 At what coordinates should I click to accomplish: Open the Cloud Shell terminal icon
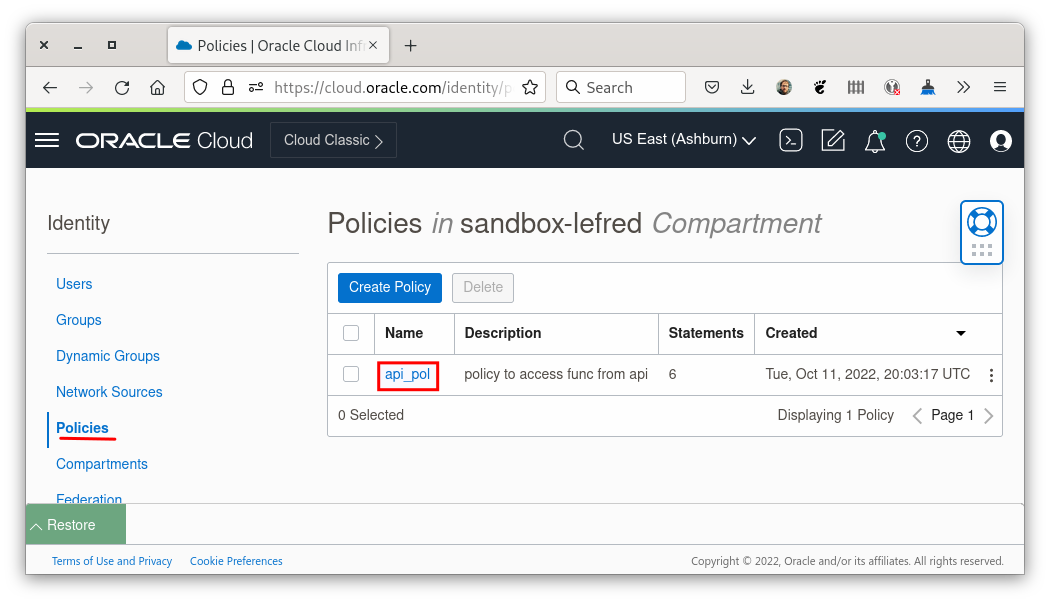(x=790, y=140)
